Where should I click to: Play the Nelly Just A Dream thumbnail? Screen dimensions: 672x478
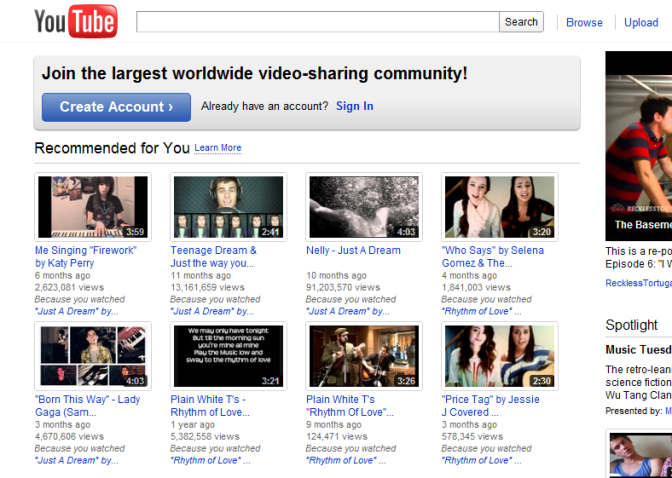pyautogui.click(x=363, y=207)
